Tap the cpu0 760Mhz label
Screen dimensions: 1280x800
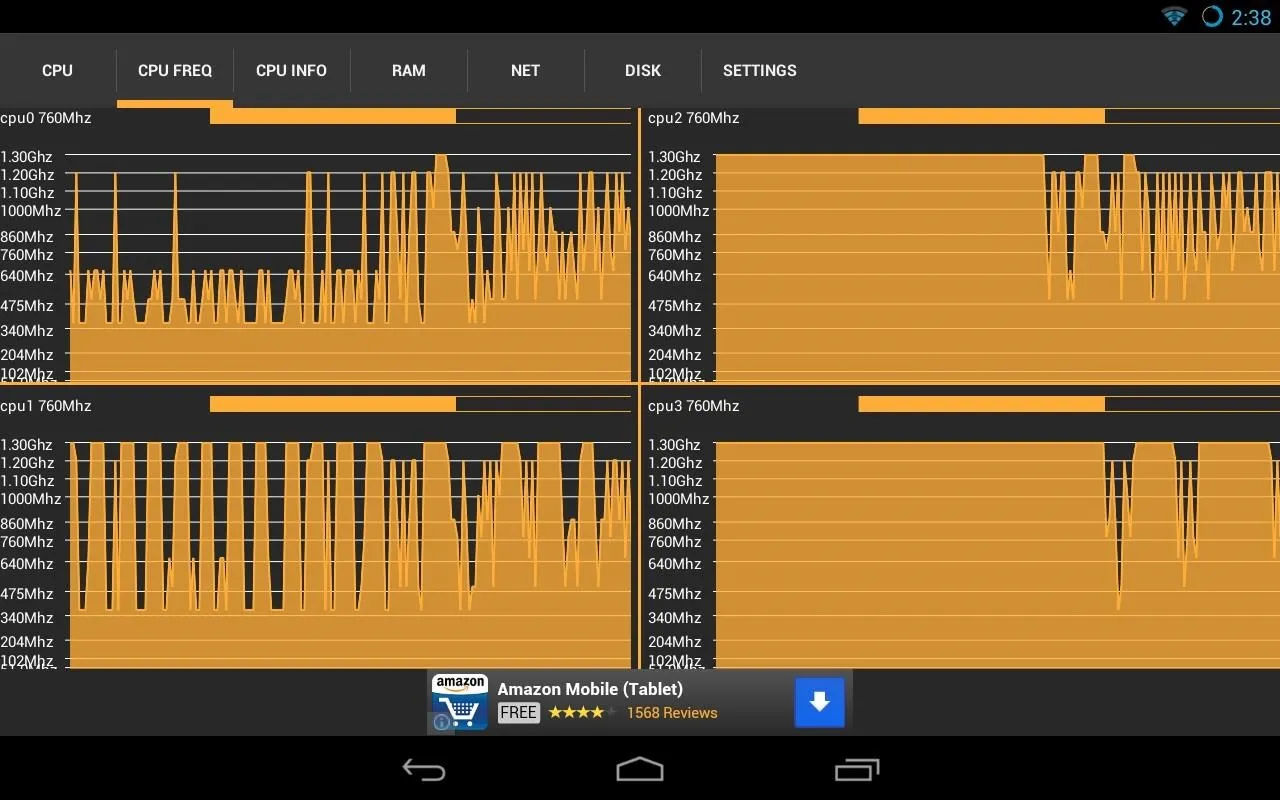(46, 118)
